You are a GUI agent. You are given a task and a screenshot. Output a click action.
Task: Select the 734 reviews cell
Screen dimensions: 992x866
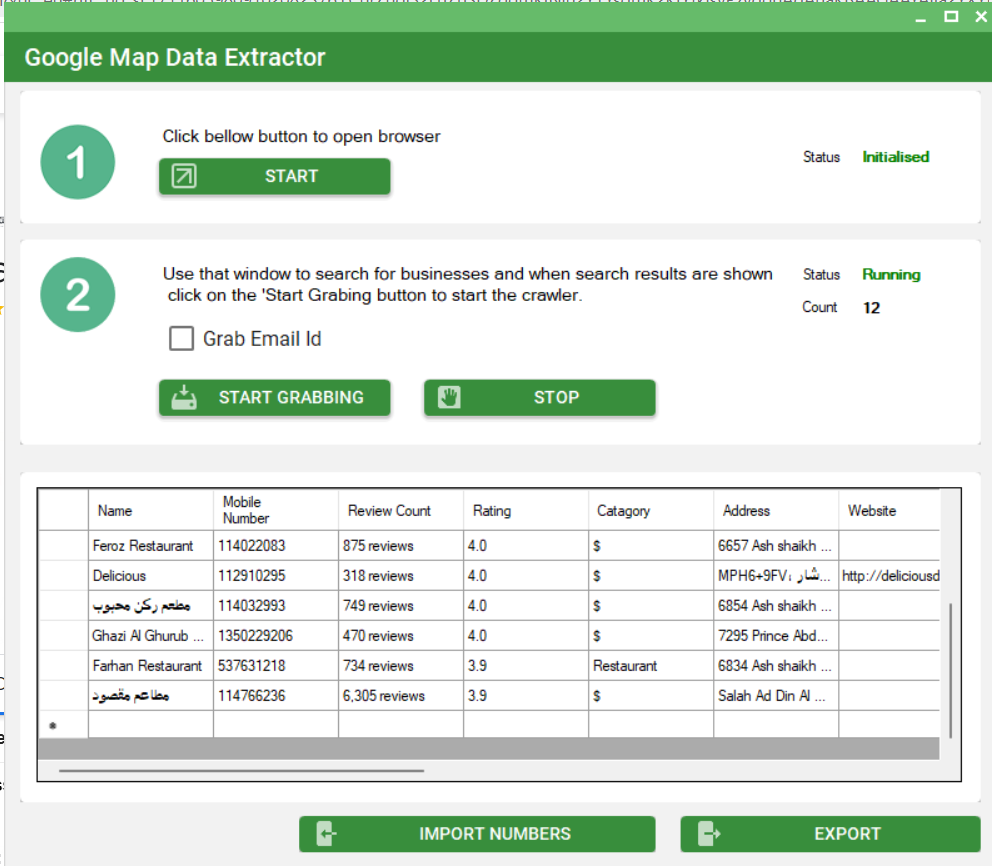click(401, 665)
